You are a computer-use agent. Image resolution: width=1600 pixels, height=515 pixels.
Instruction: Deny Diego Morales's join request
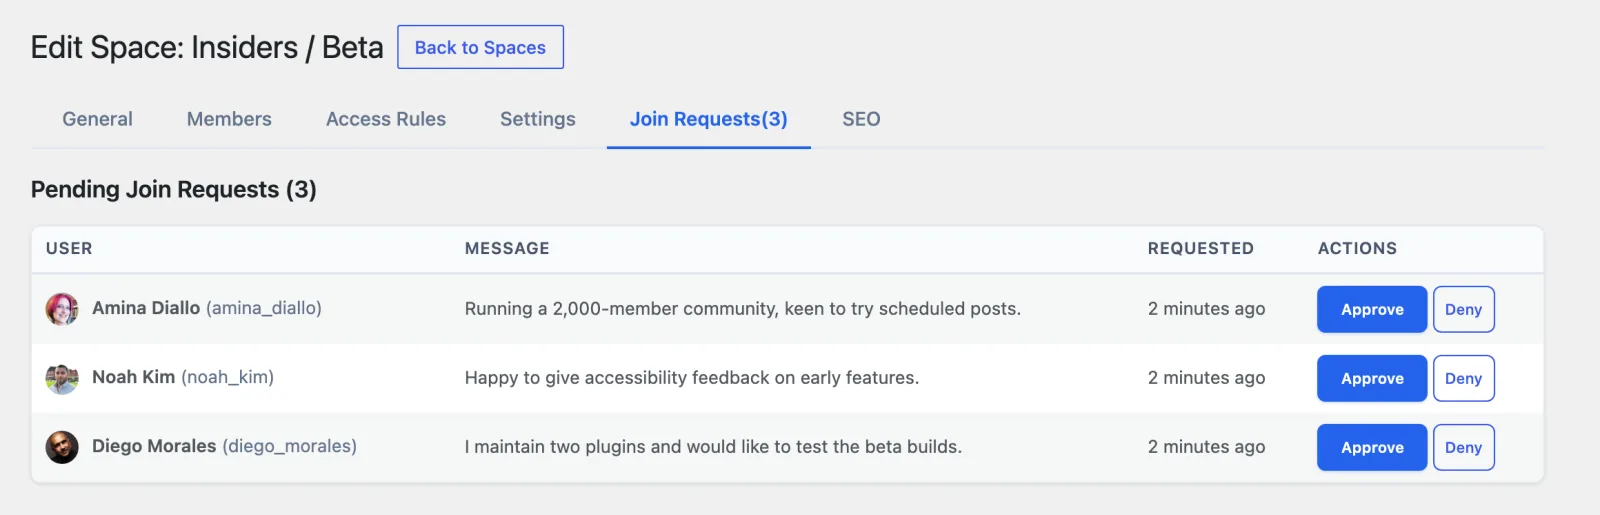pyautogui.click(x=1463, y=447)
